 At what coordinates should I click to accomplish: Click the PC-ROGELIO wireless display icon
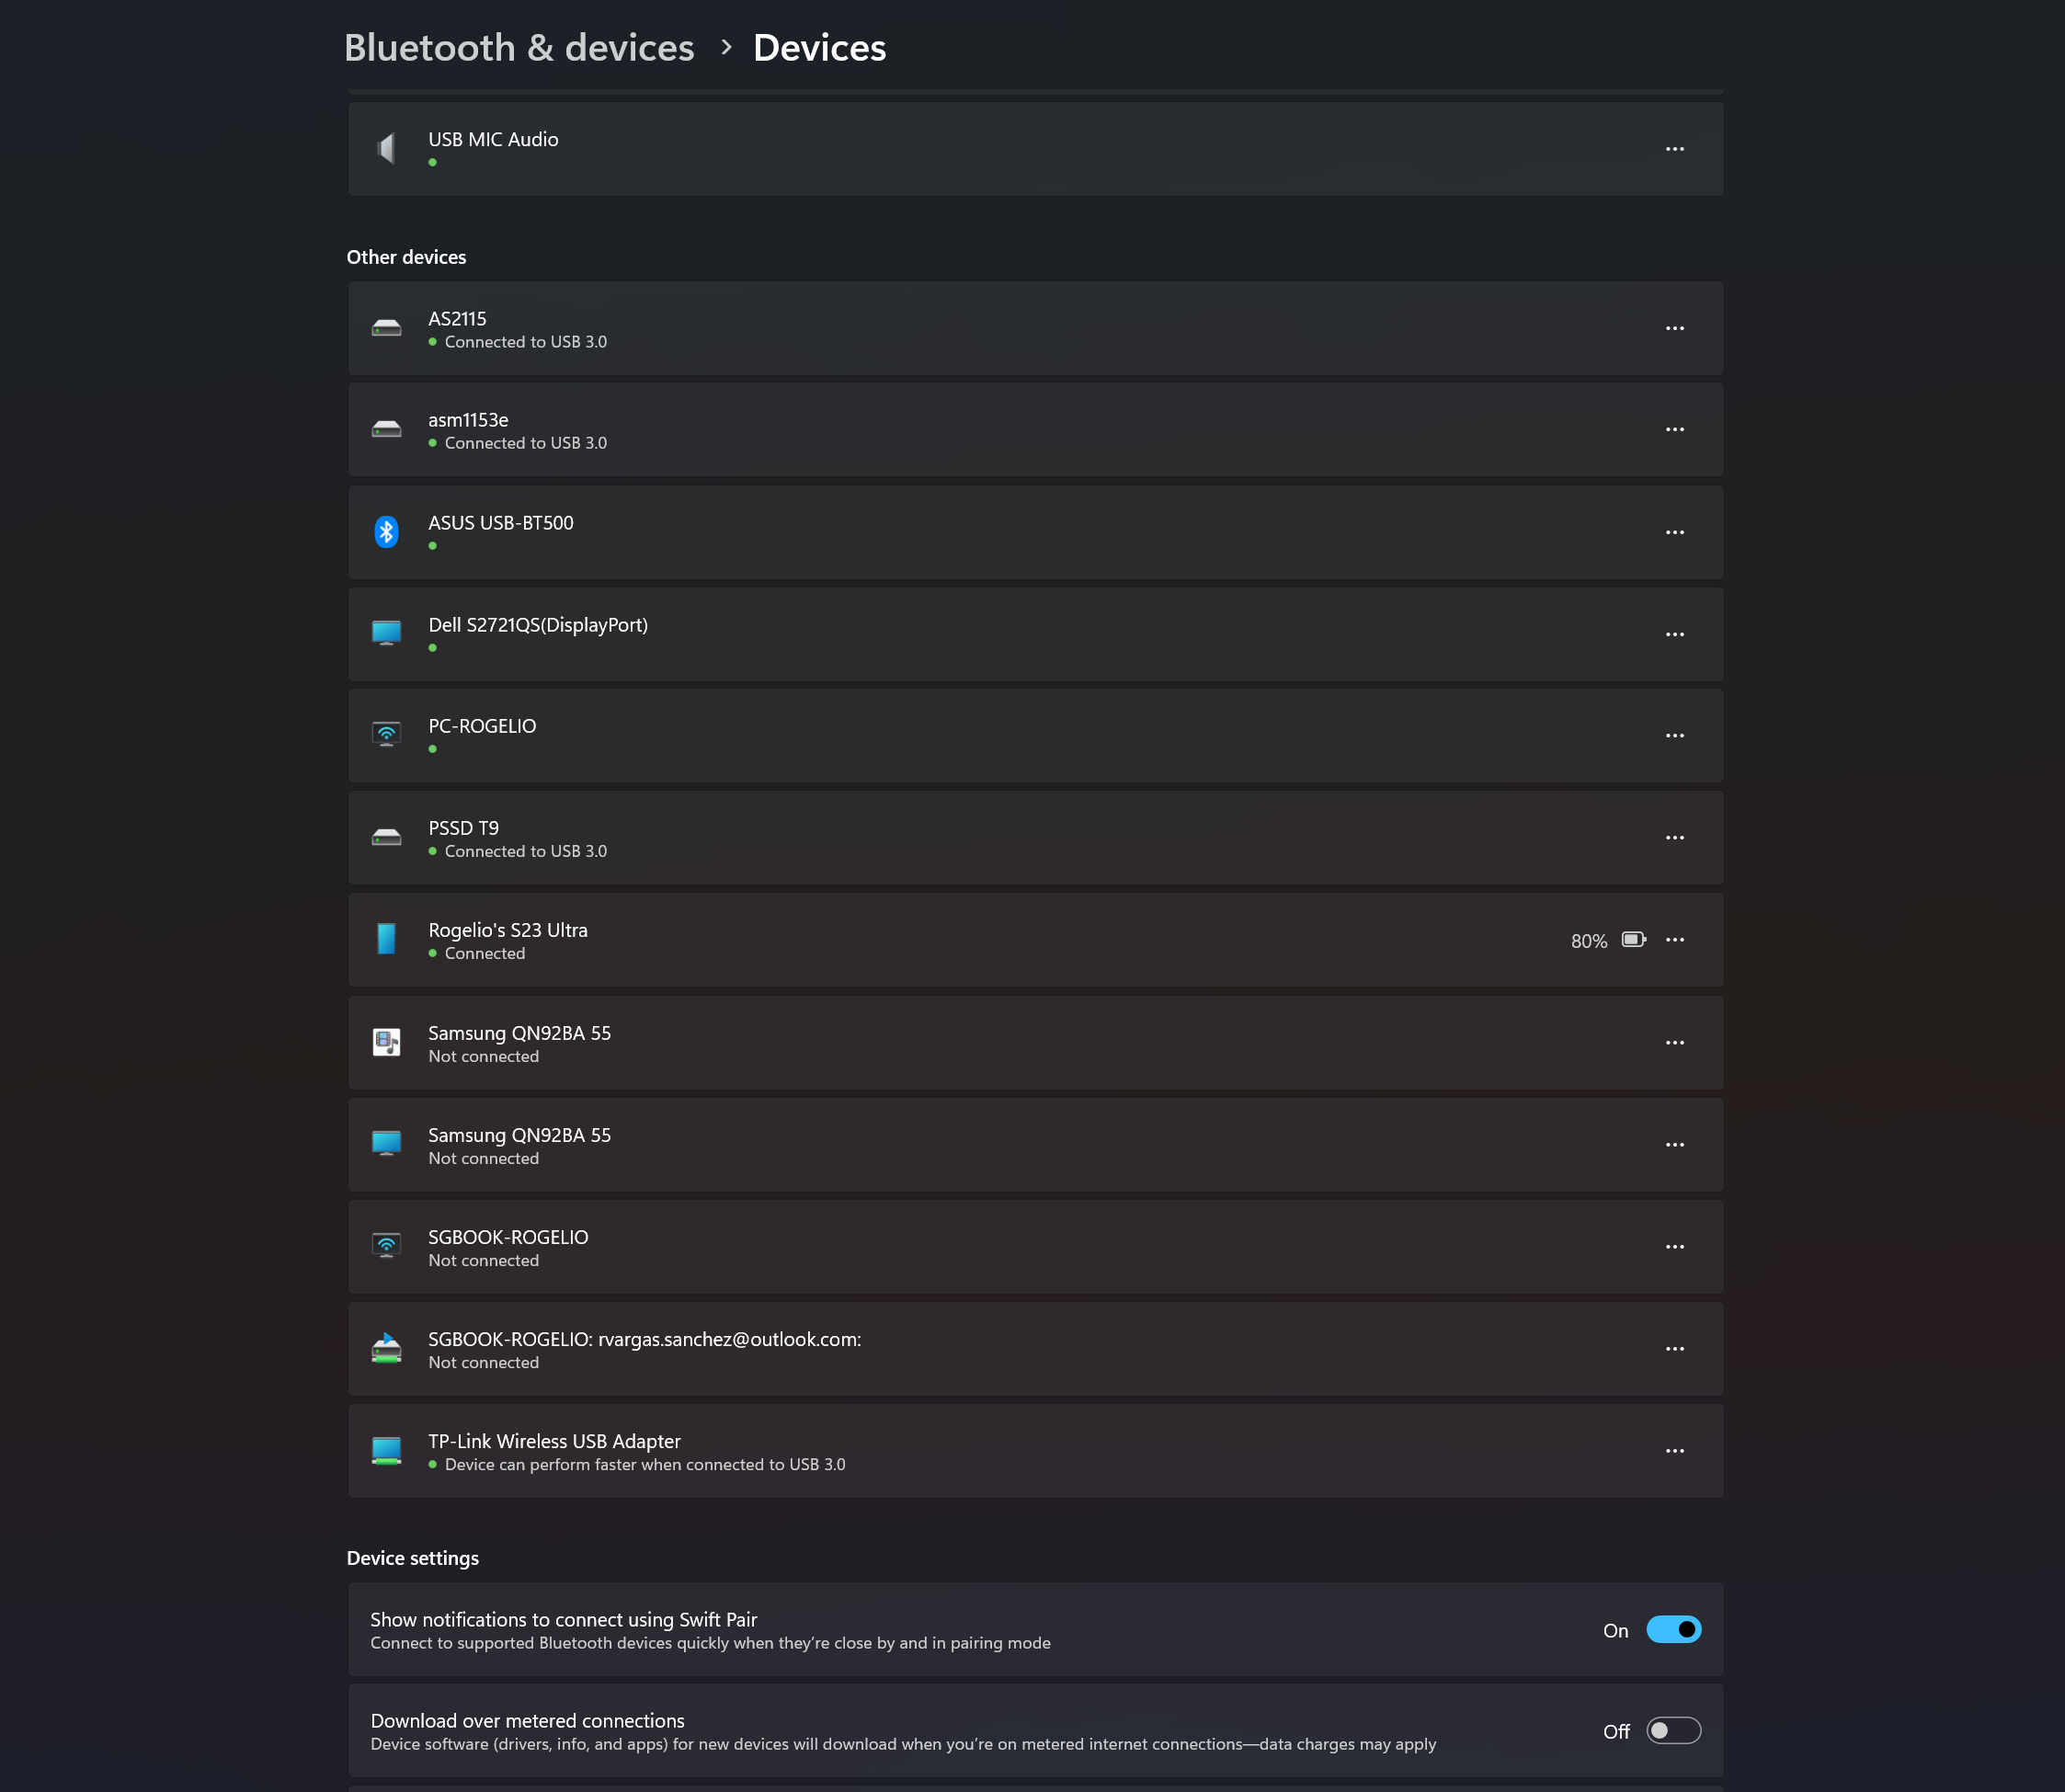pos(386,734)
